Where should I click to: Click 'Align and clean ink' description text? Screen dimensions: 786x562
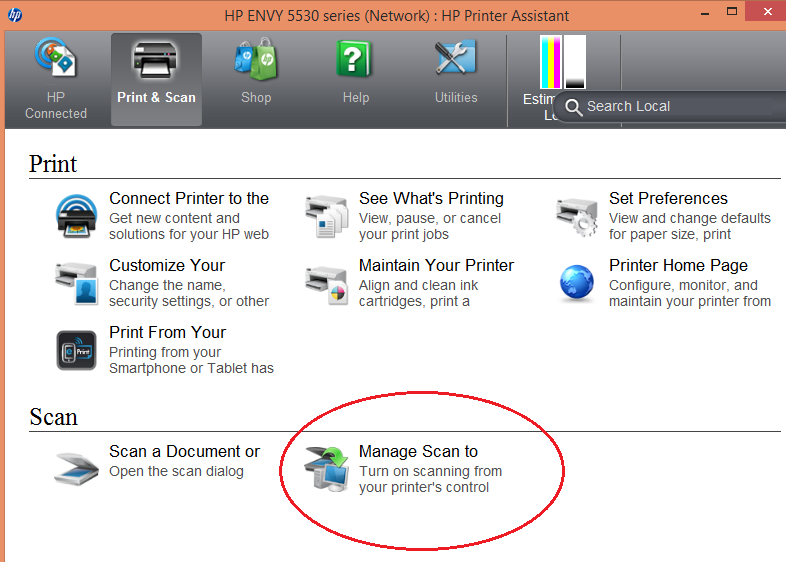tap(419, 285)
